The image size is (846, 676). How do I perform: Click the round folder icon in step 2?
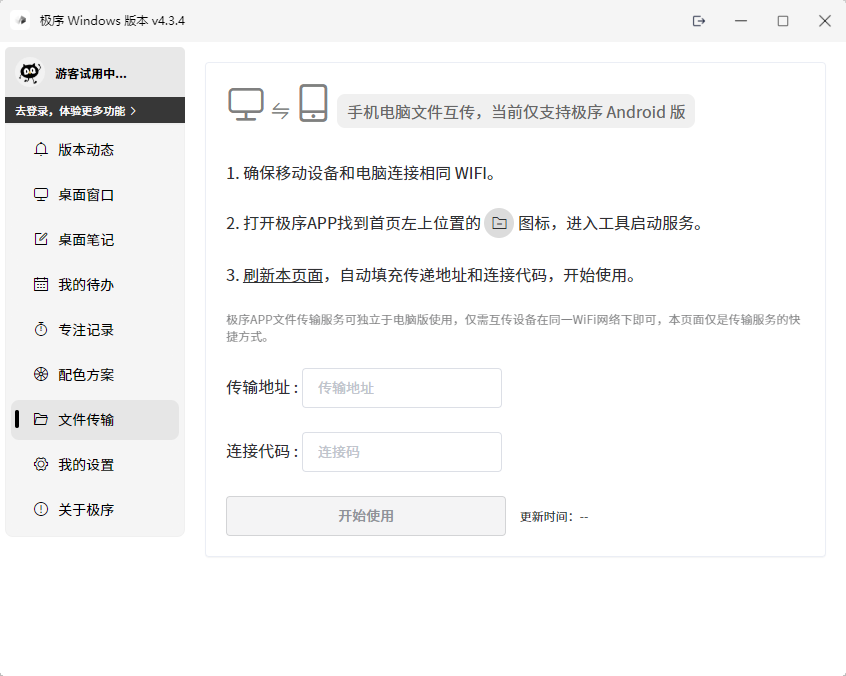pyautogui.click(x=499, y=223)
